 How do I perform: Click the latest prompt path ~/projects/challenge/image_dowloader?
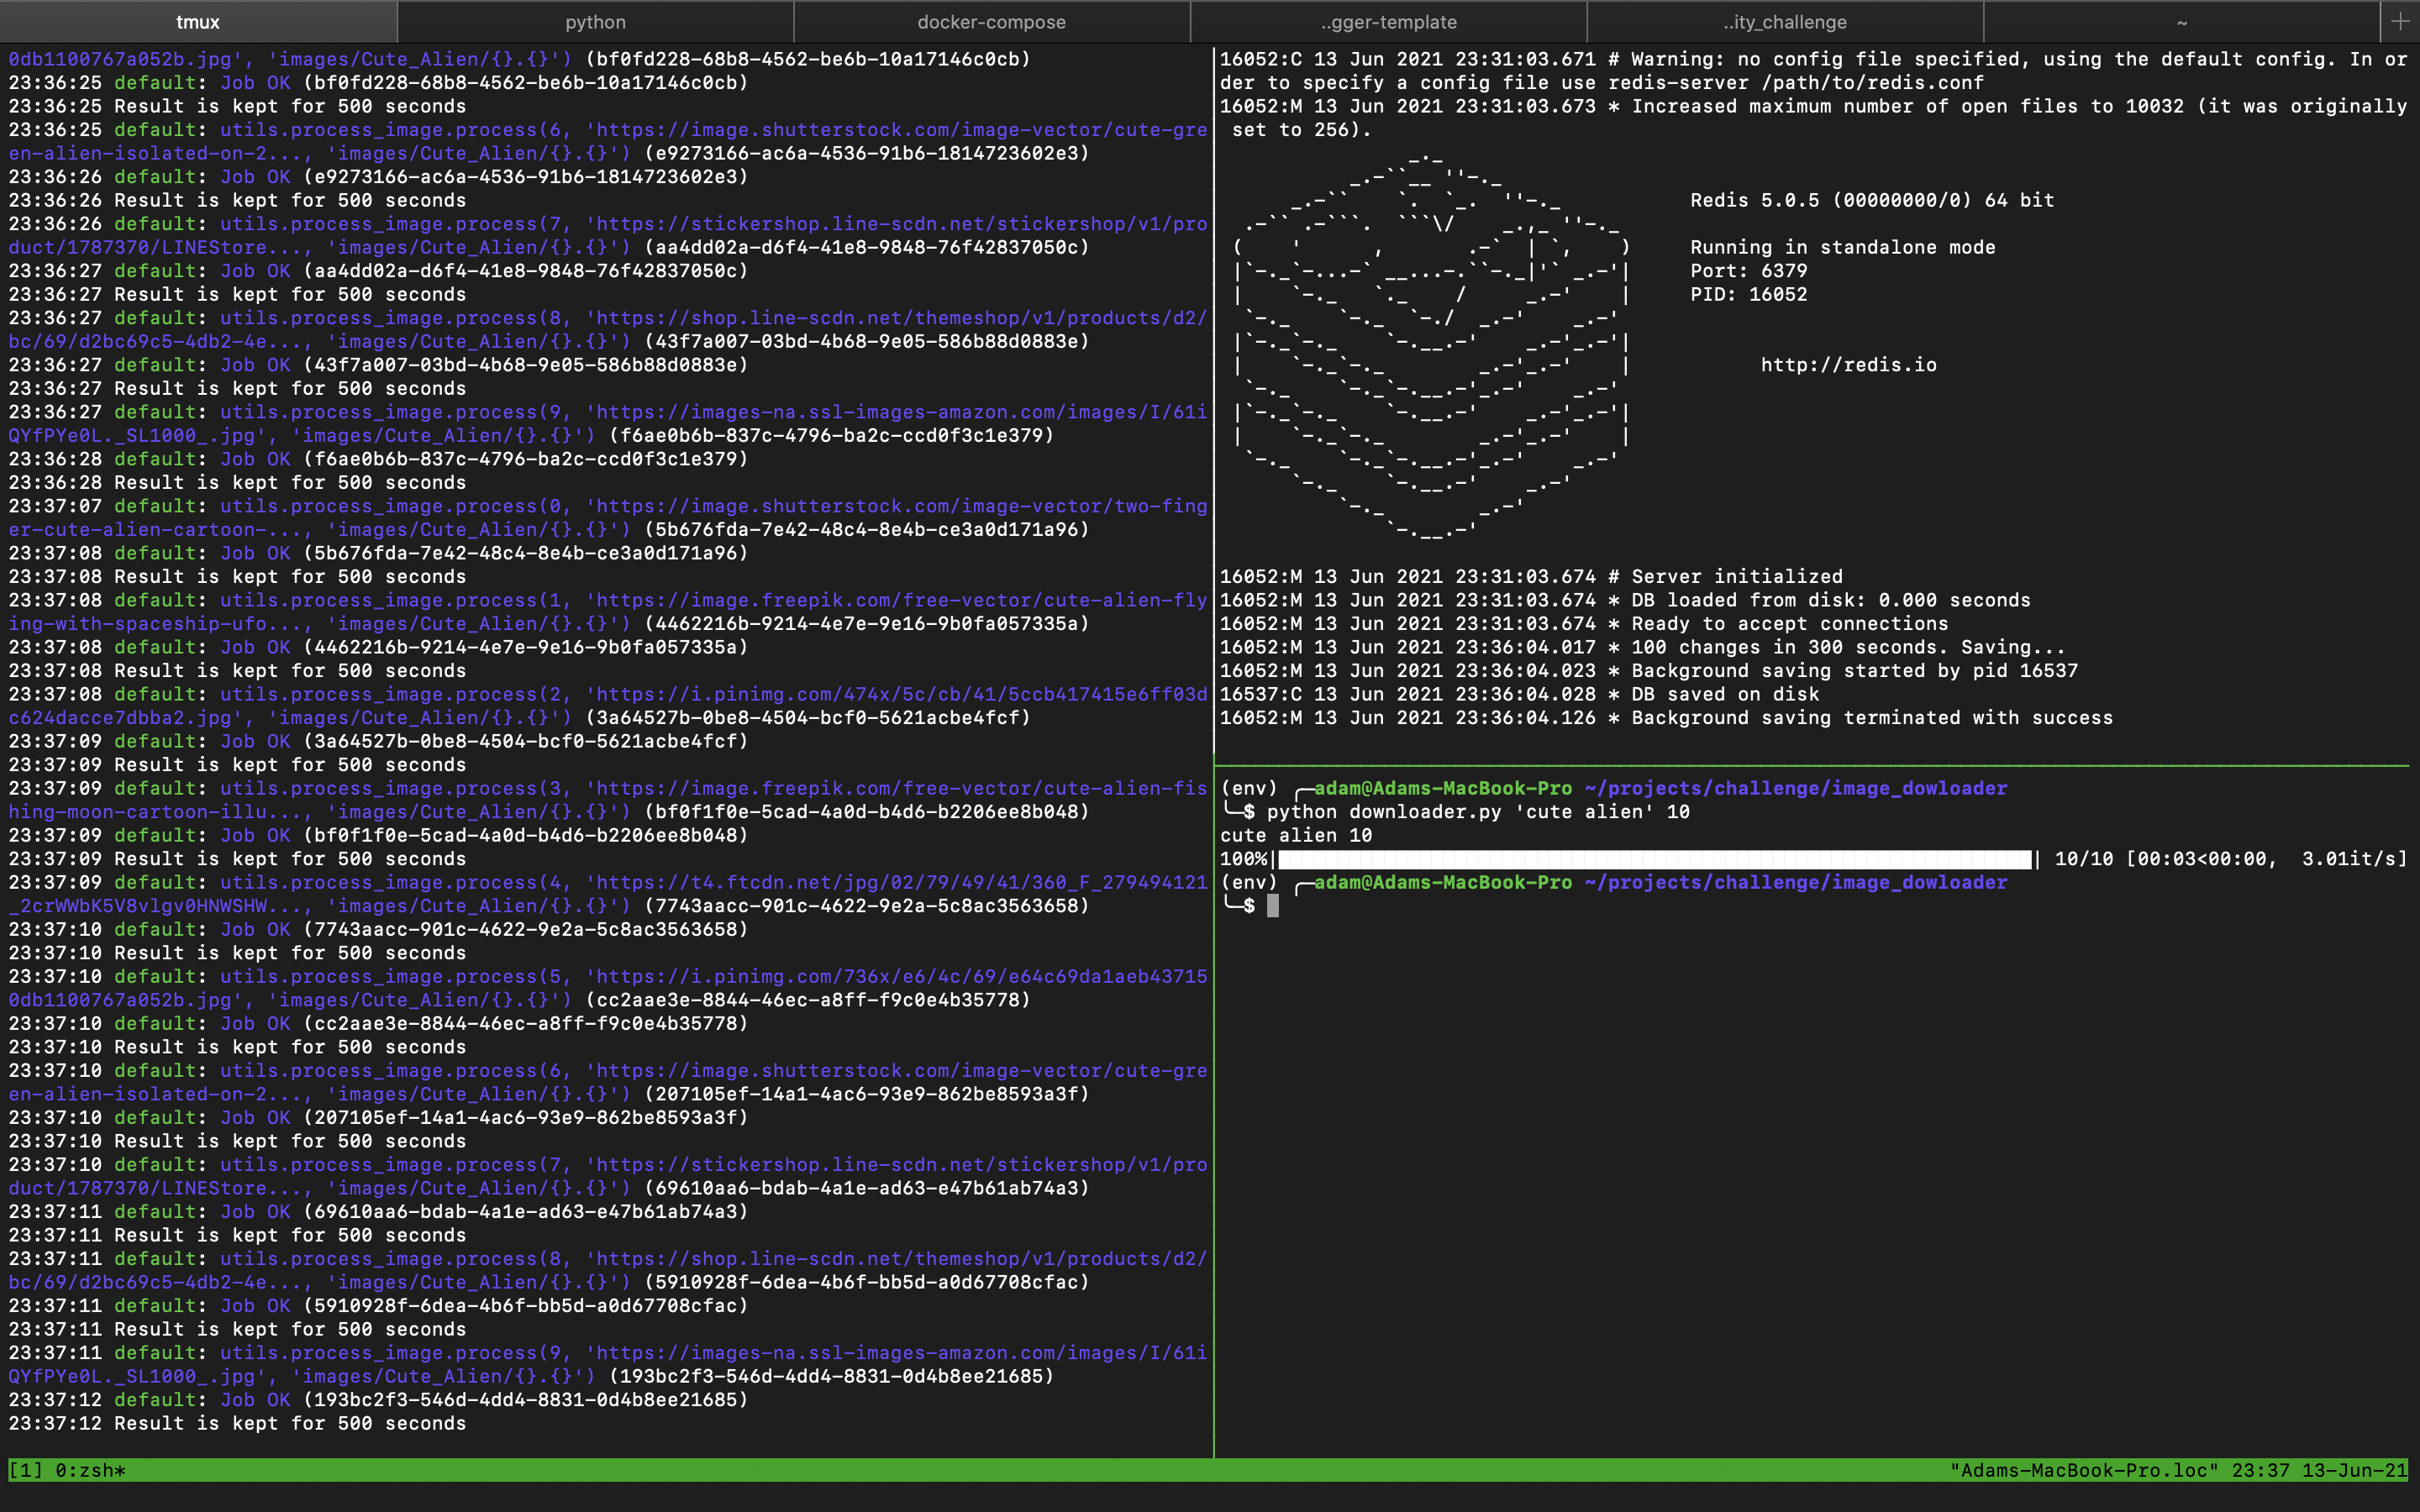pos(1796,883)
